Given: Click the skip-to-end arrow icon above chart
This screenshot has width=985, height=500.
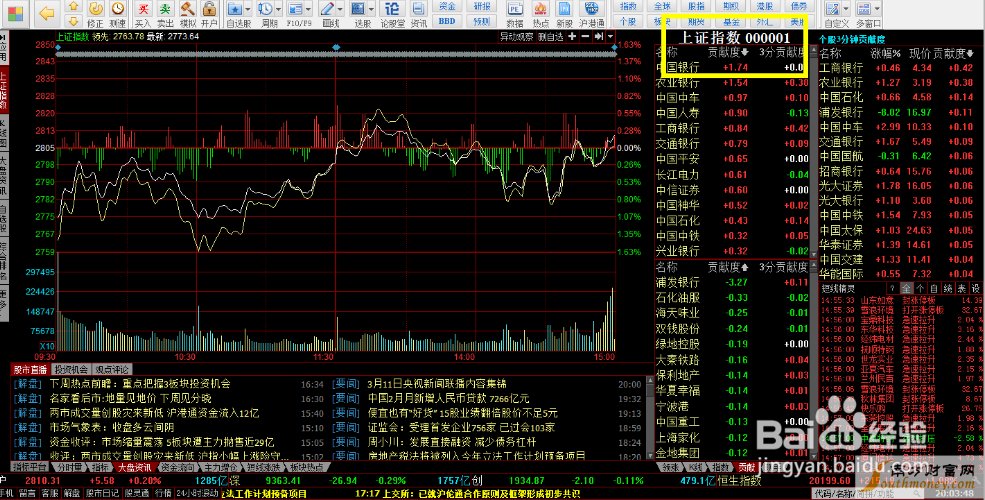Looking at the screenshot, I should pyautogui.click(x=598, y=36).
